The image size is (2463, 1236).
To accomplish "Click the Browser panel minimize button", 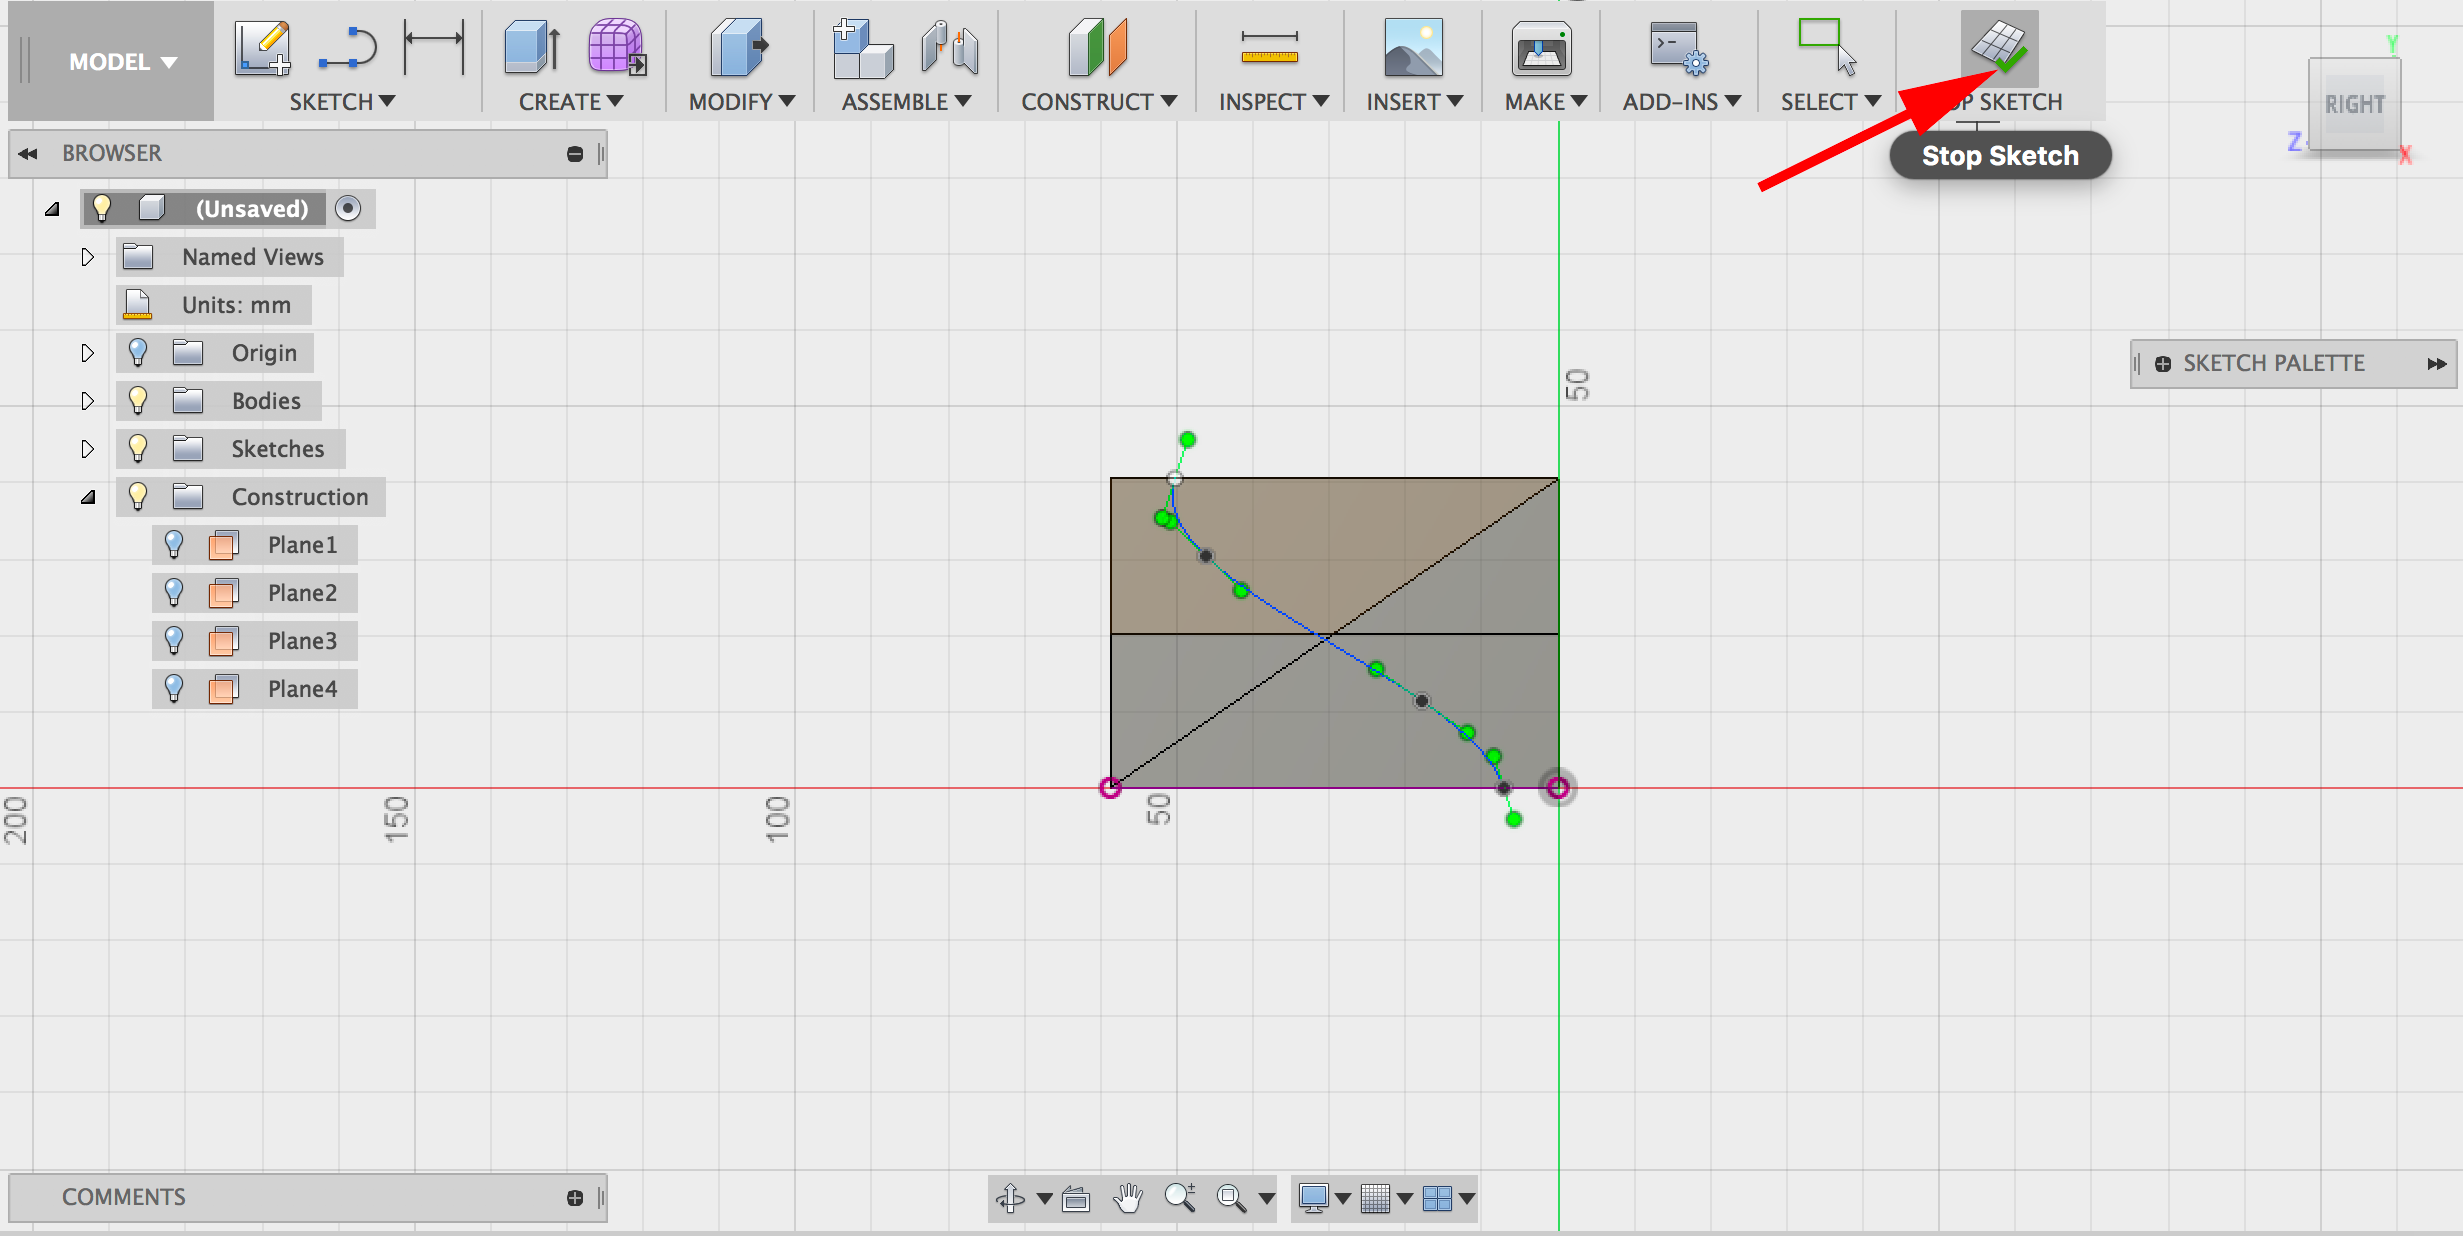I will click(575, 154).
